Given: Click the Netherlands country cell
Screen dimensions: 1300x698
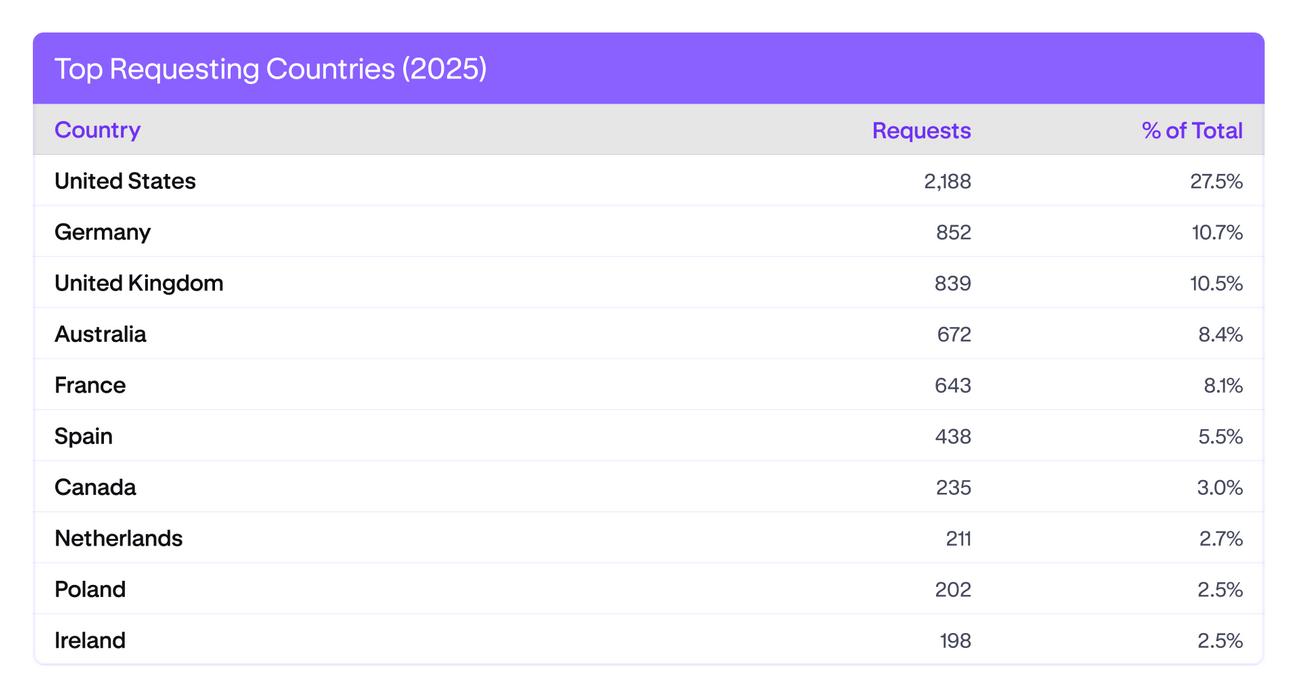Looking at the screenshot, I should click(x=118, y=538).
